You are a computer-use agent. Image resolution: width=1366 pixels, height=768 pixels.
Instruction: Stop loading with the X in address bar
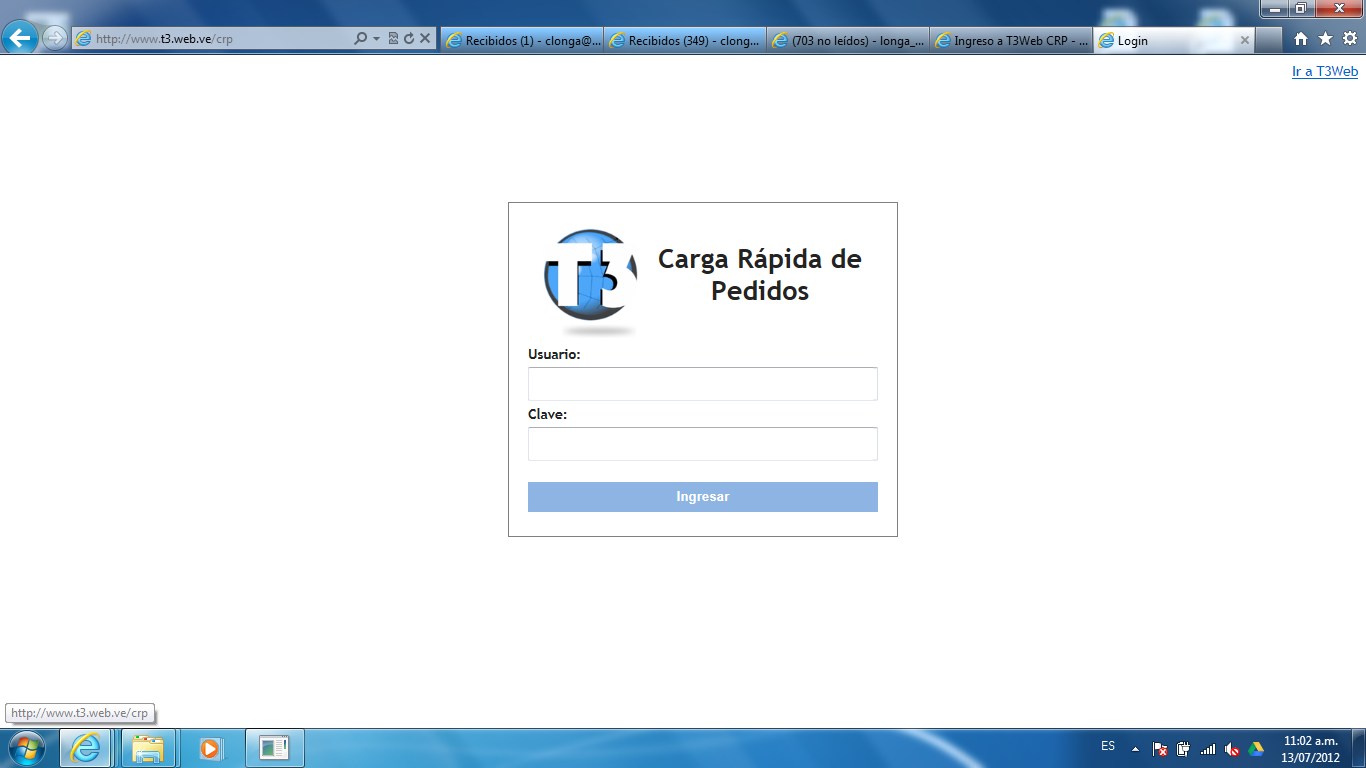(425, 39)
